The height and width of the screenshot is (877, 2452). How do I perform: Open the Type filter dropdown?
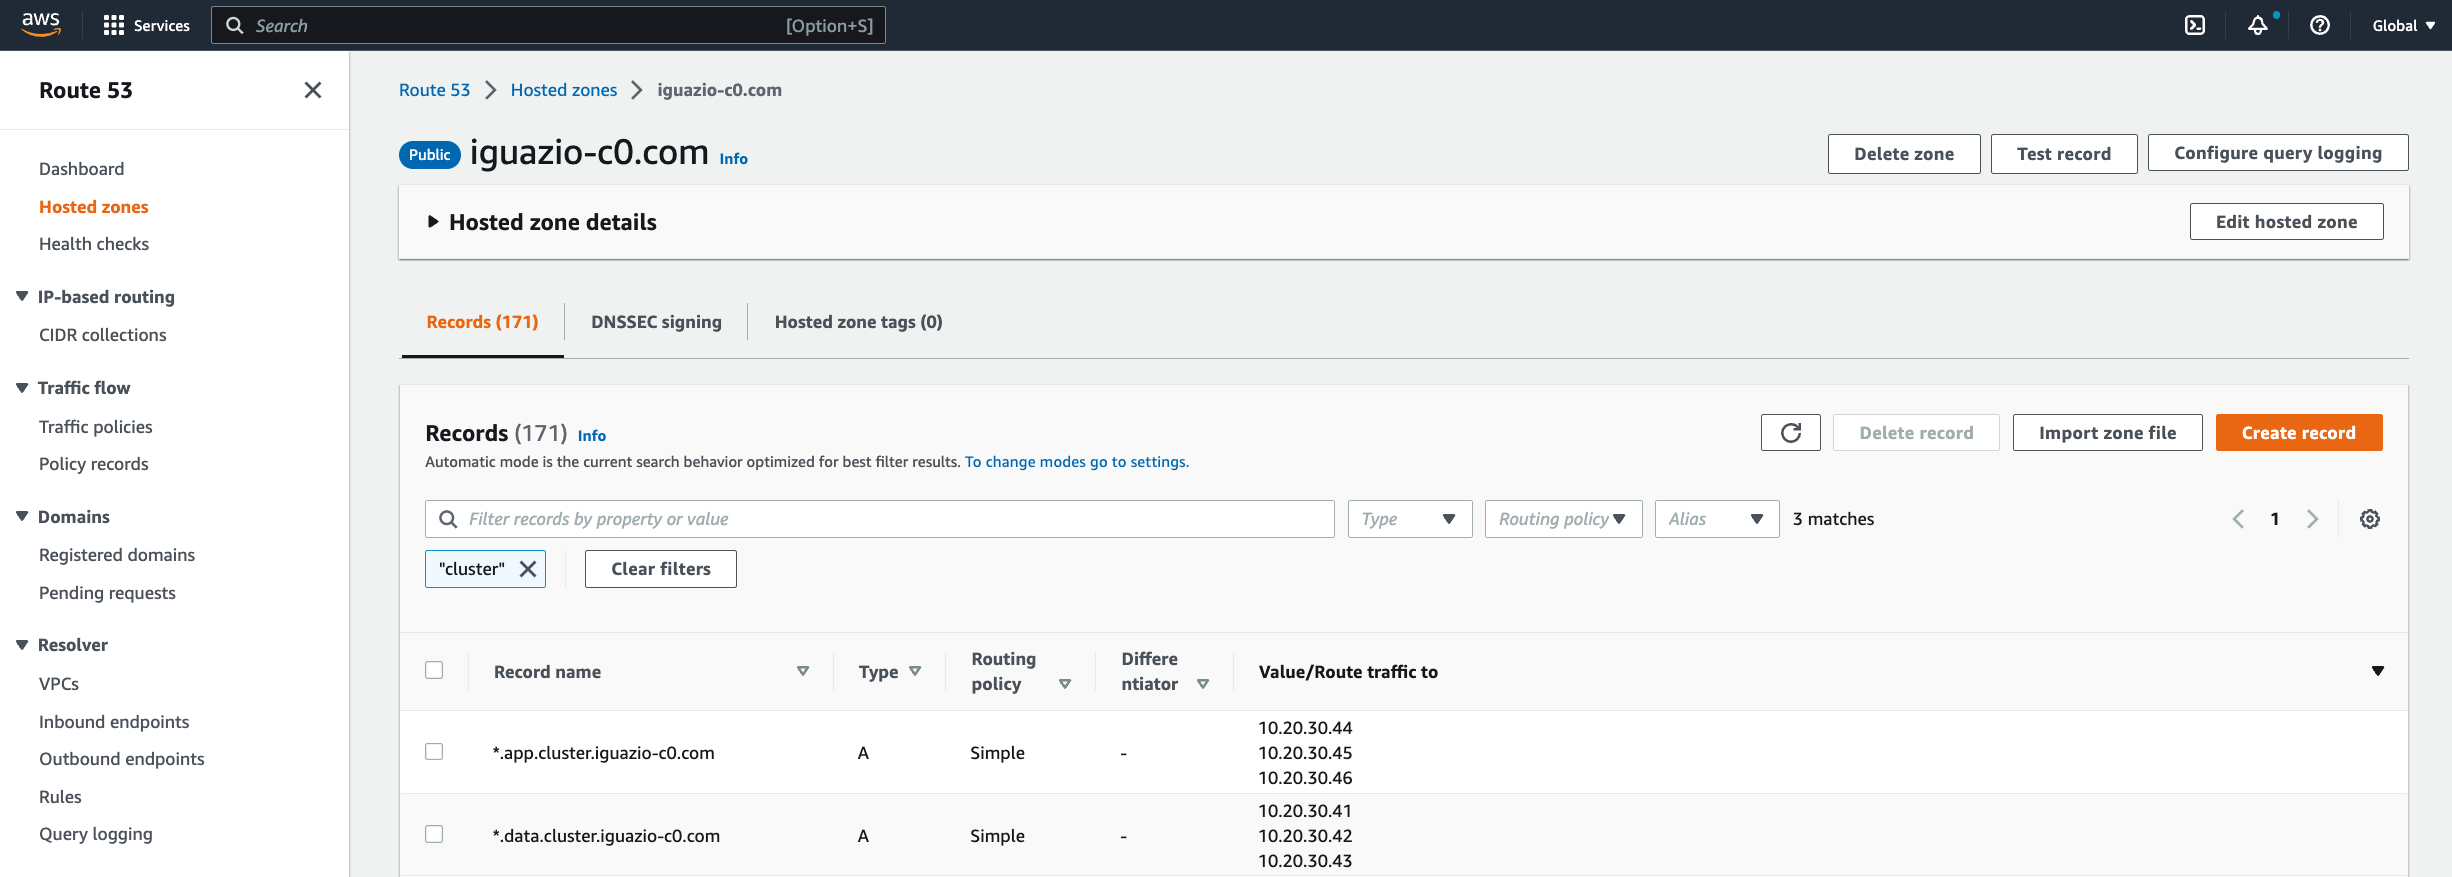tap(1410, 519)
